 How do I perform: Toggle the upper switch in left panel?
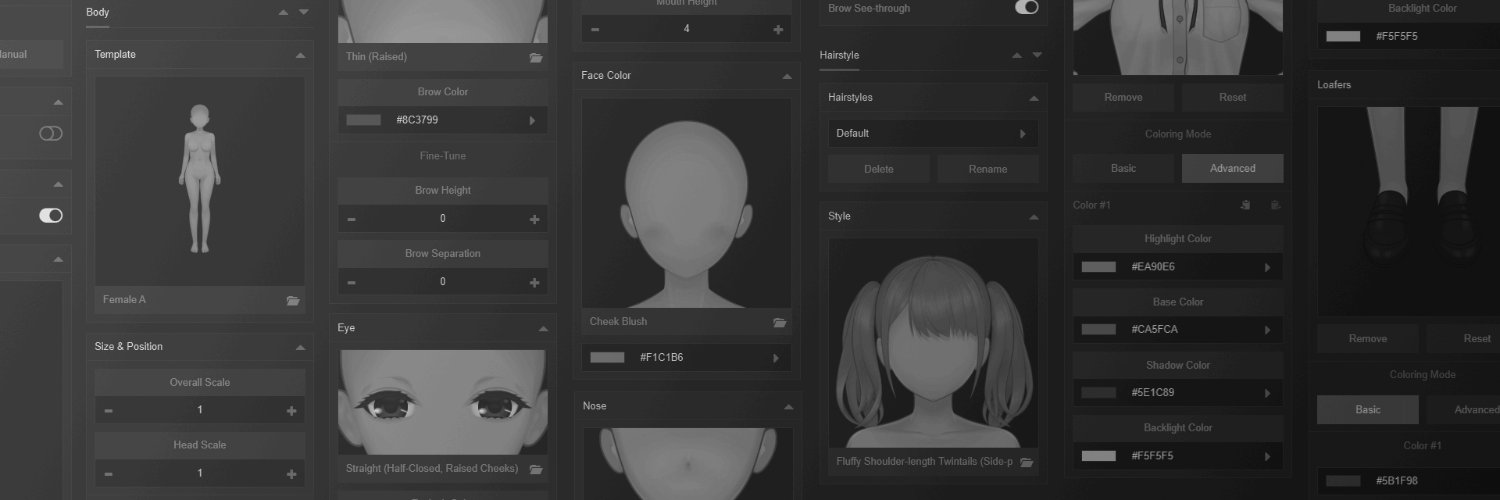51,133
